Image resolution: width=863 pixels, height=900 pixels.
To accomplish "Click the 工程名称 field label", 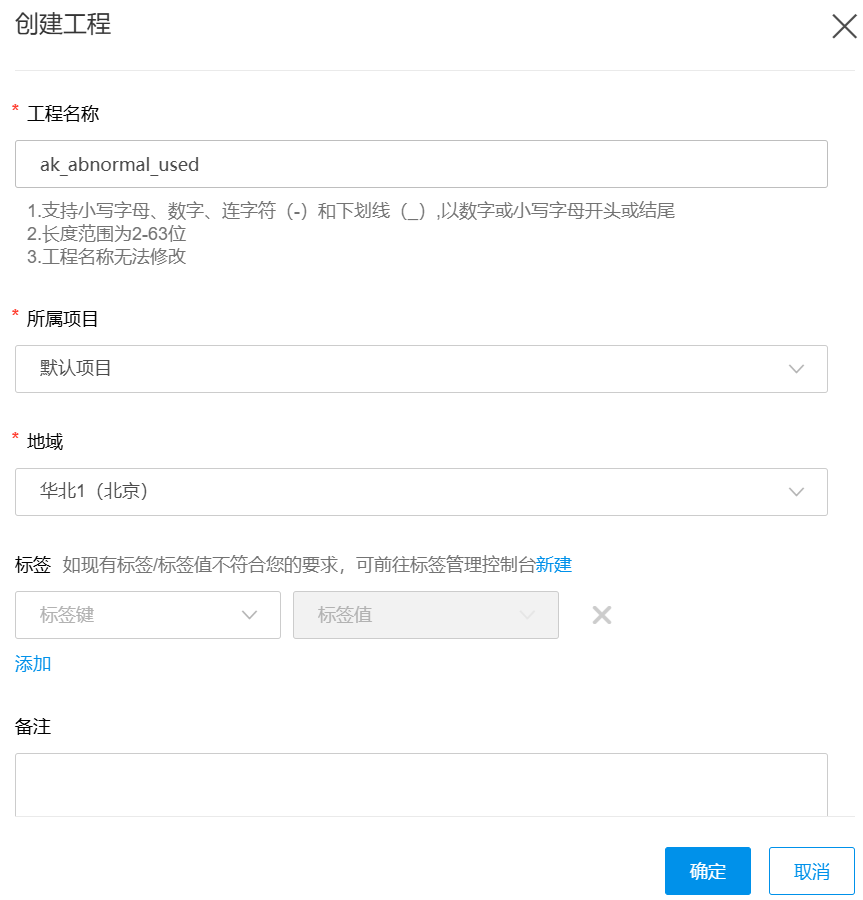I will [63, 113].
